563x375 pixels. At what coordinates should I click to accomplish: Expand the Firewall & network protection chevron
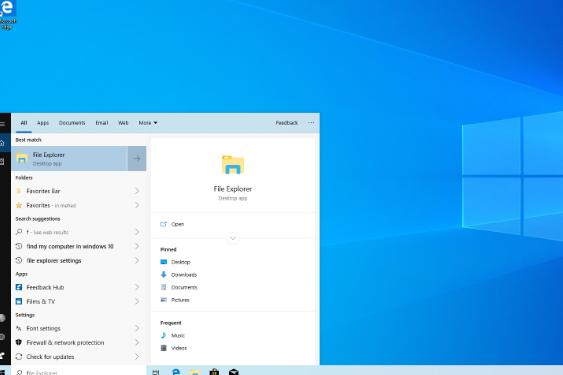[x=137, y=342]
